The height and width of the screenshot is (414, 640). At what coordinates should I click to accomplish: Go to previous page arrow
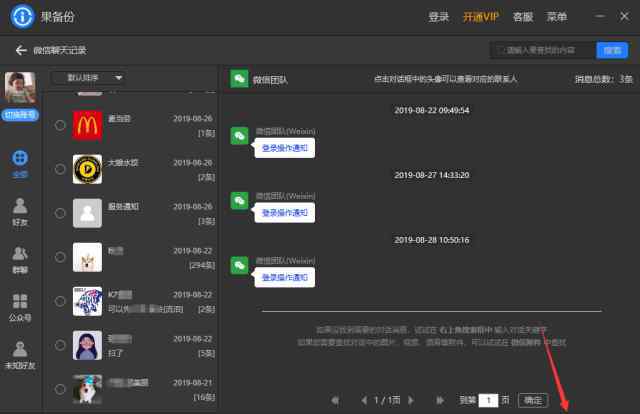click(364, 400)
